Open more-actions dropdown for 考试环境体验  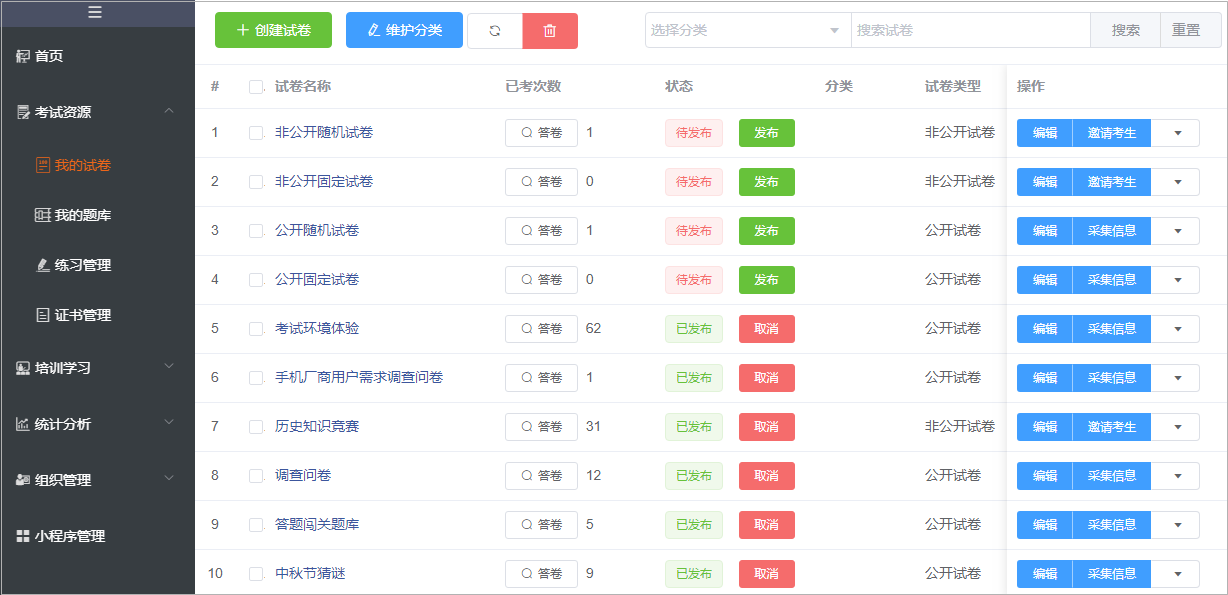[1176, 329]
